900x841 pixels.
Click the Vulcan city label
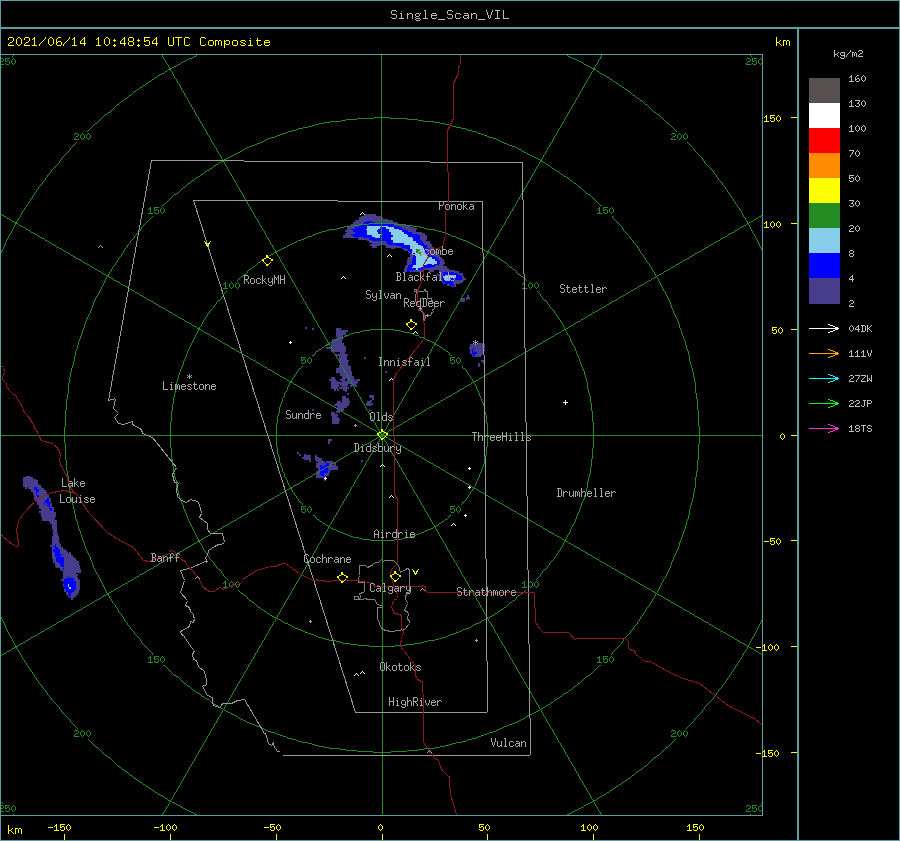pyautogui.click(x=509, y=743)
